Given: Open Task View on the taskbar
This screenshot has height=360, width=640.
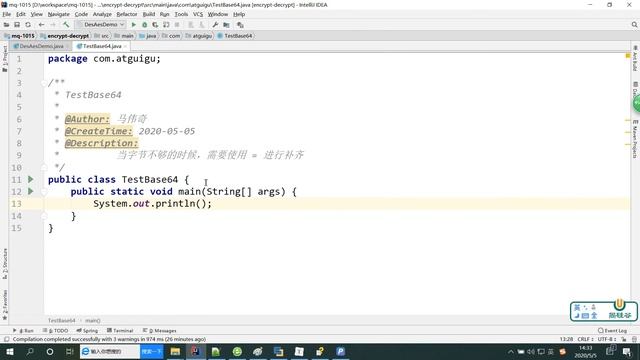Looking at the screenshot, I should 69,351.
